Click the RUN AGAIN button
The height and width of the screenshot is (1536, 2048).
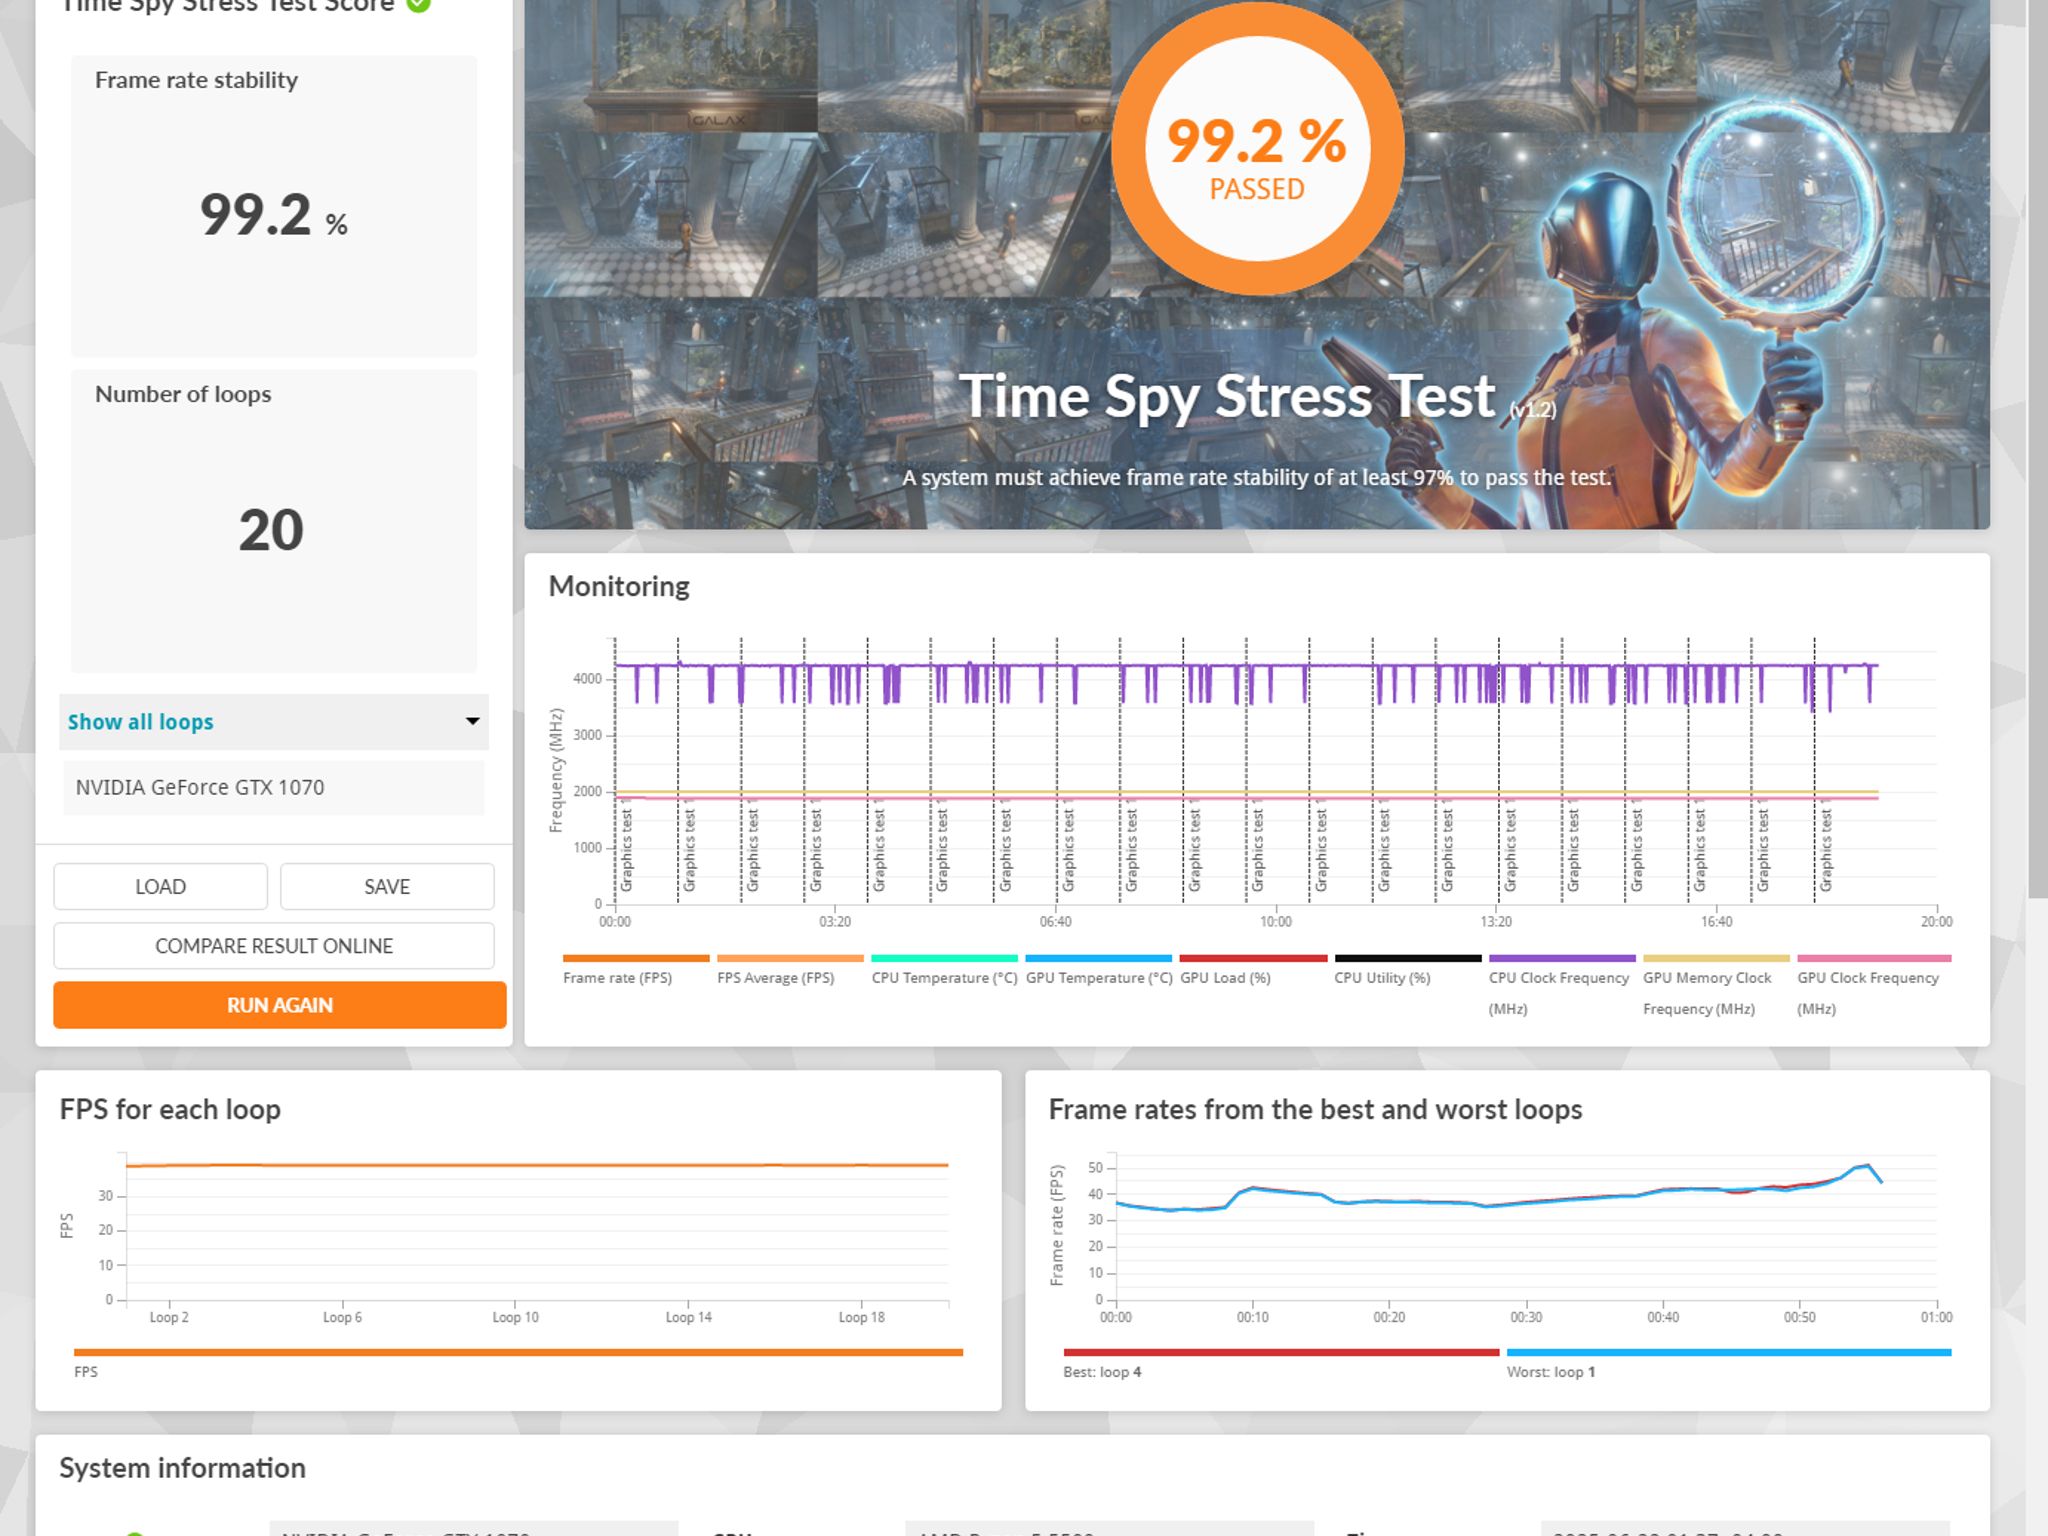[x=280, y=1005]
